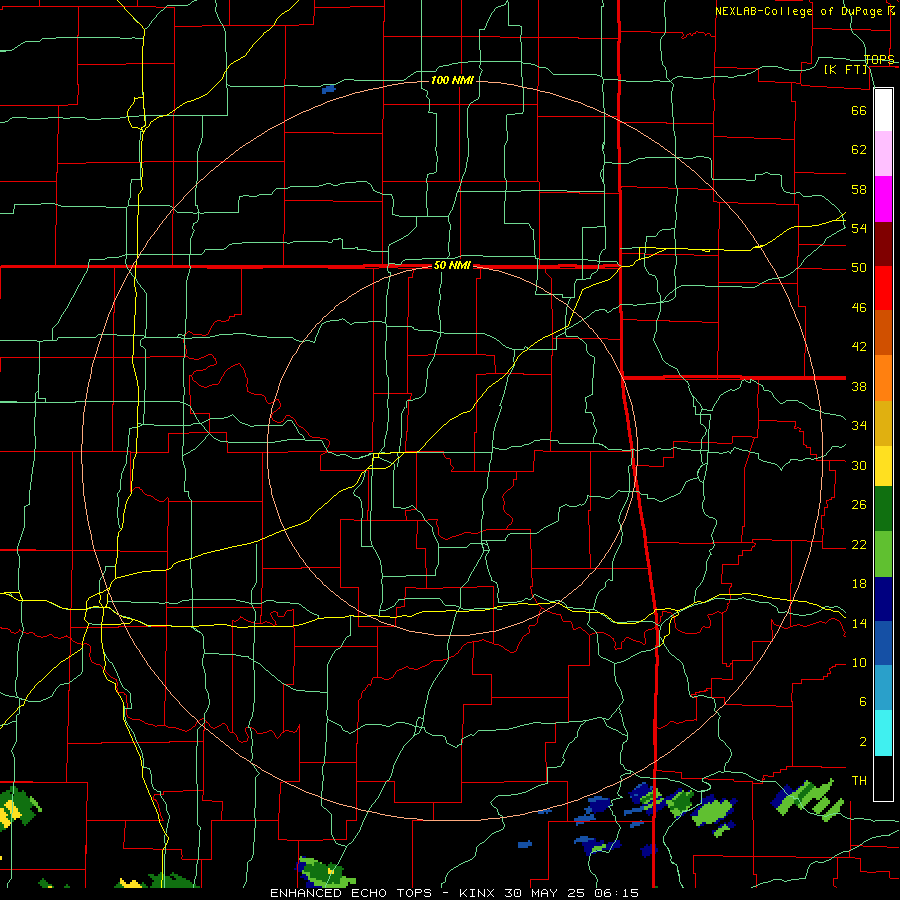Select the dark red legend band
Viewport: 900px width, 900px height.
click(x=883, y=244)
